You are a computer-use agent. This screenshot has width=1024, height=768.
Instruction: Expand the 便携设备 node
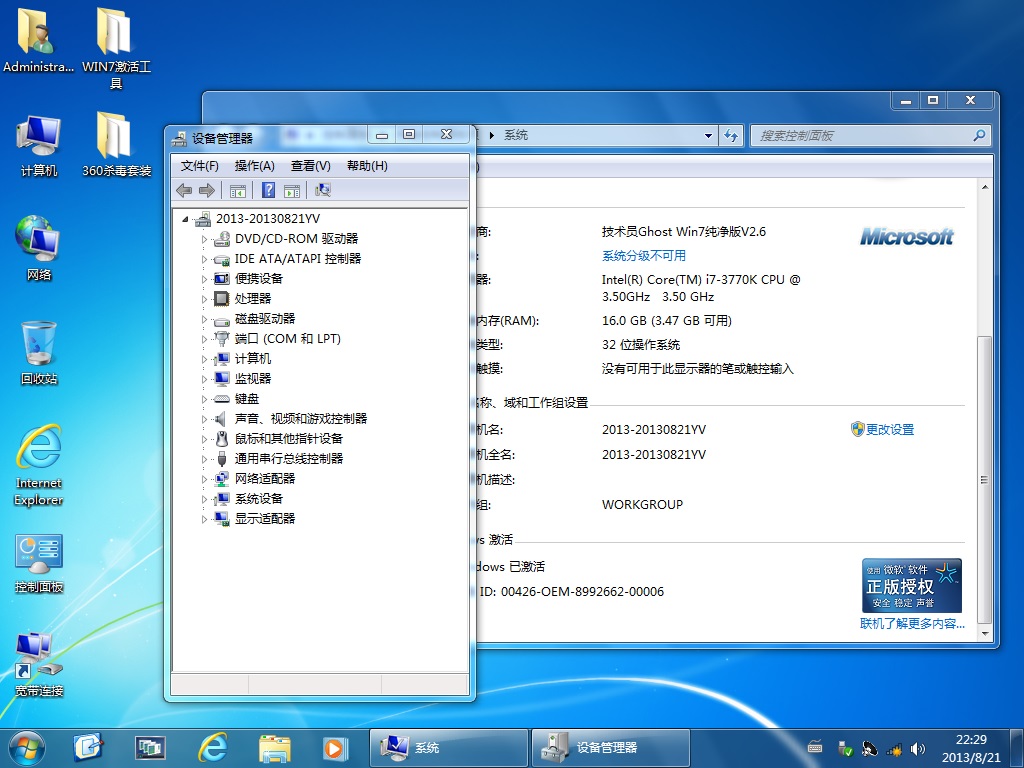click(x=204, y=280)
